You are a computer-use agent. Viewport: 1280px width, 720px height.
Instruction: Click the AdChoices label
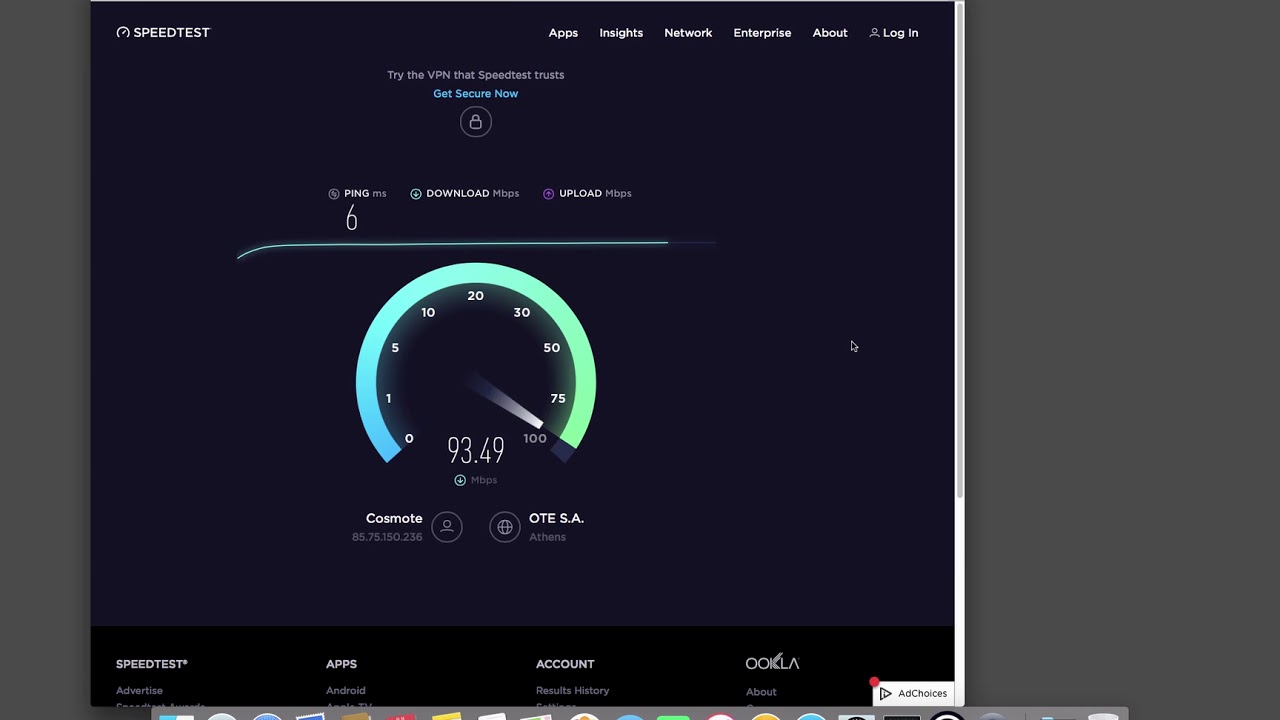[x=922, y=693]
